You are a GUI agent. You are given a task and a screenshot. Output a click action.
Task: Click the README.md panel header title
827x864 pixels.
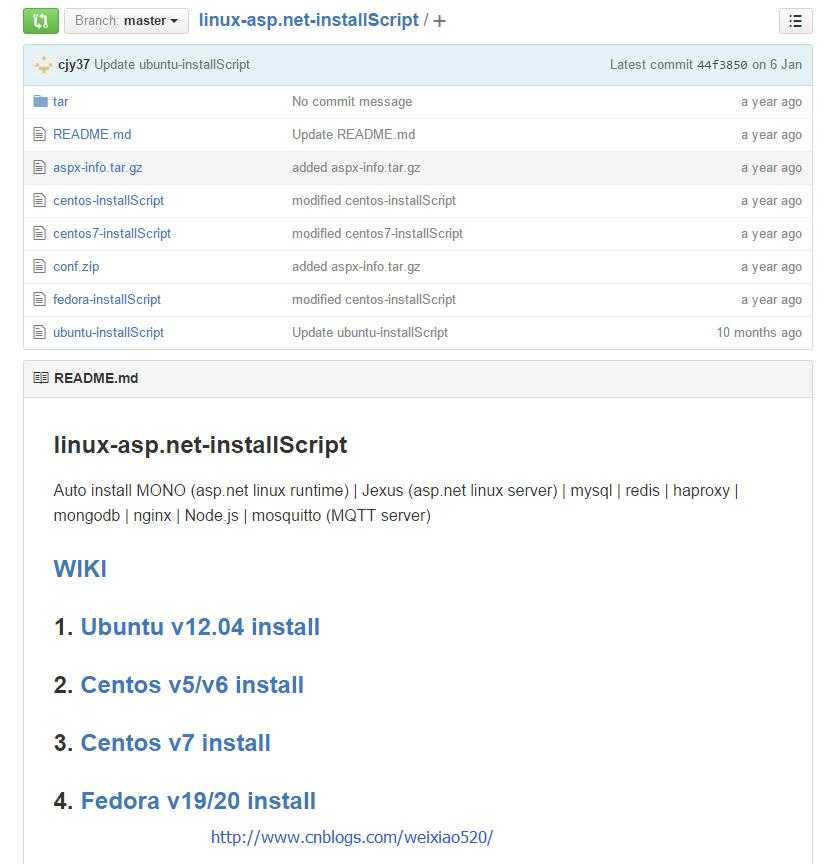point(96,378)
